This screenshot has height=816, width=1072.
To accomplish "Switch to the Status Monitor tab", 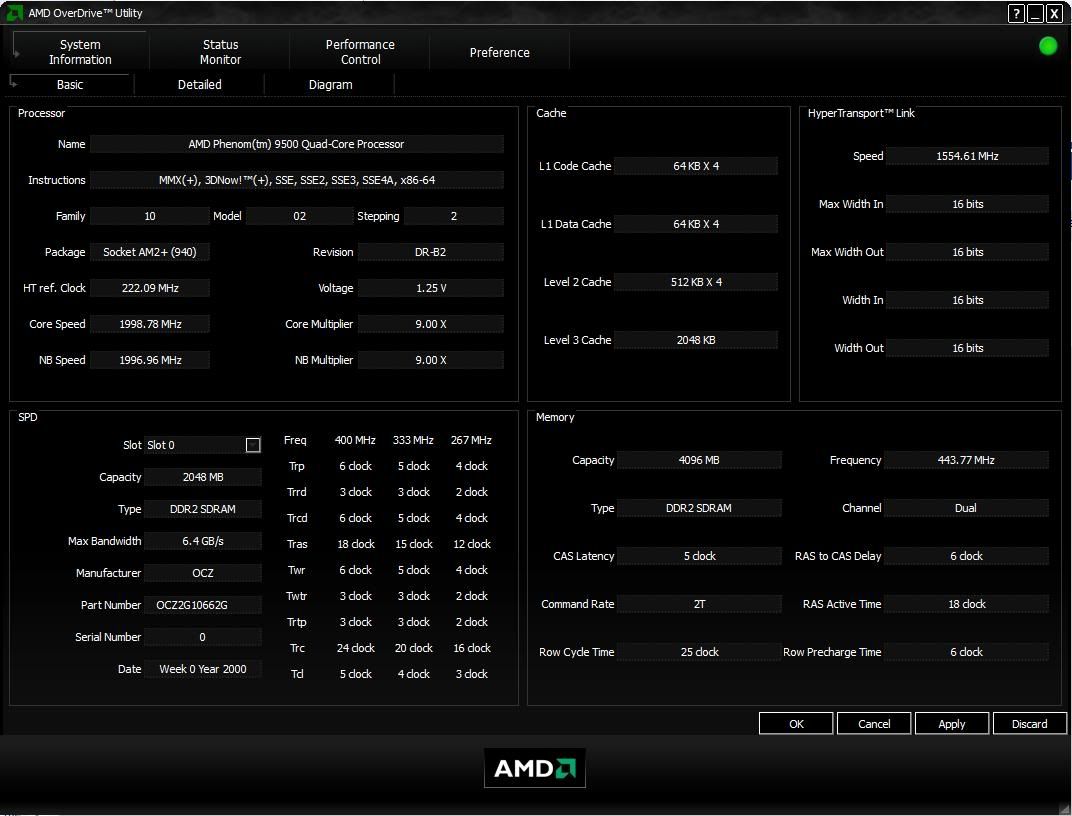I will 220,52.
